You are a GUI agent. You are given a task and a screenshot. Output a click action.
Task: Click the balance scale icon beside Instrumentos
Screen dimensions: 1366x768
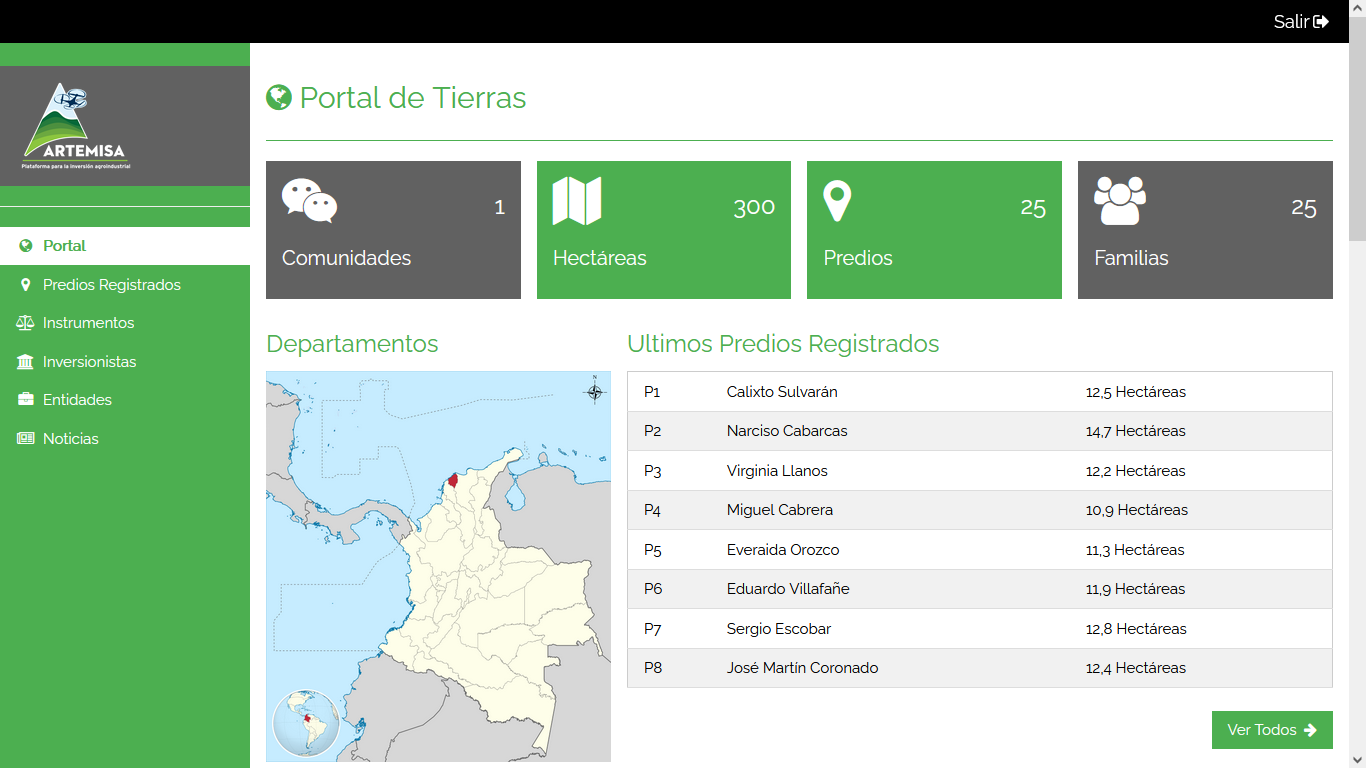click(25, 323)
